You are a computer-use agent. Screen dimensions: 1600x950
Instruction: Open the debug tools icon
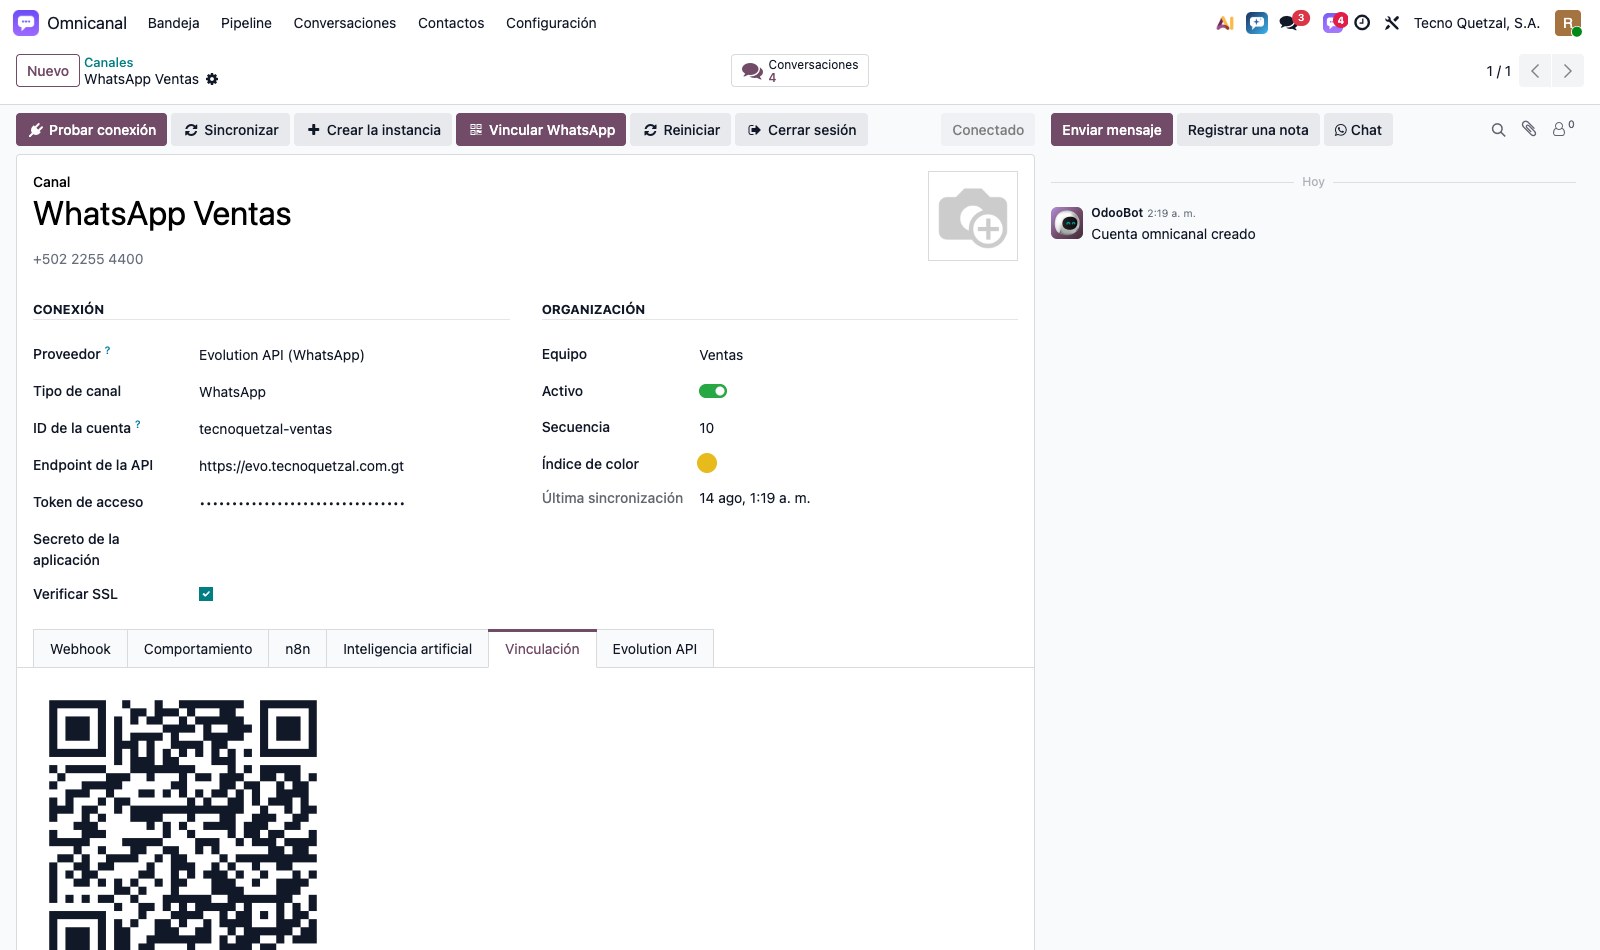(1392, 23)
